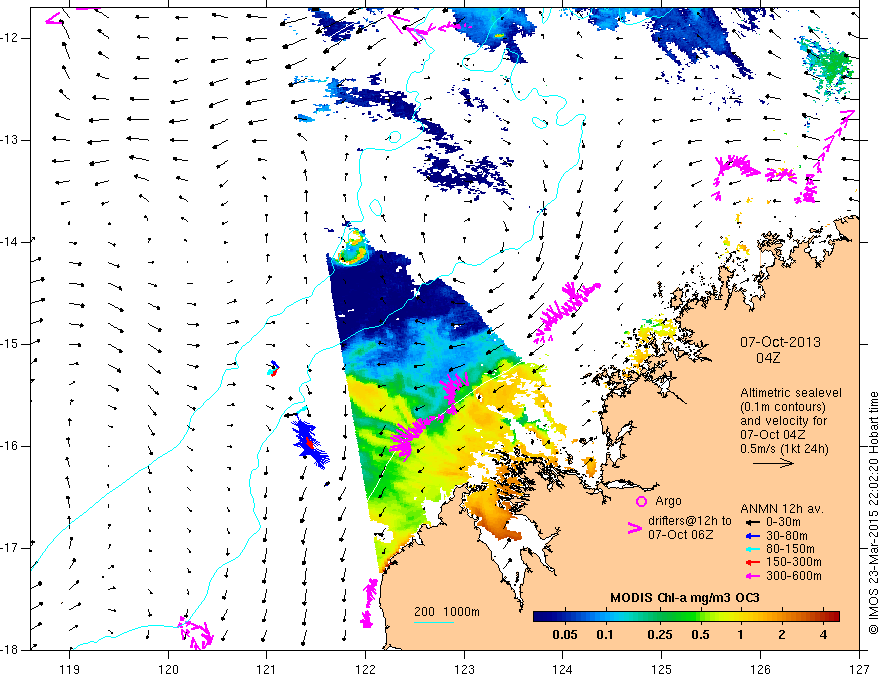Click the "04Z" time label under date
Viewport: 880px width, 680px height.
pyautogui.click(x=768, y=358)
